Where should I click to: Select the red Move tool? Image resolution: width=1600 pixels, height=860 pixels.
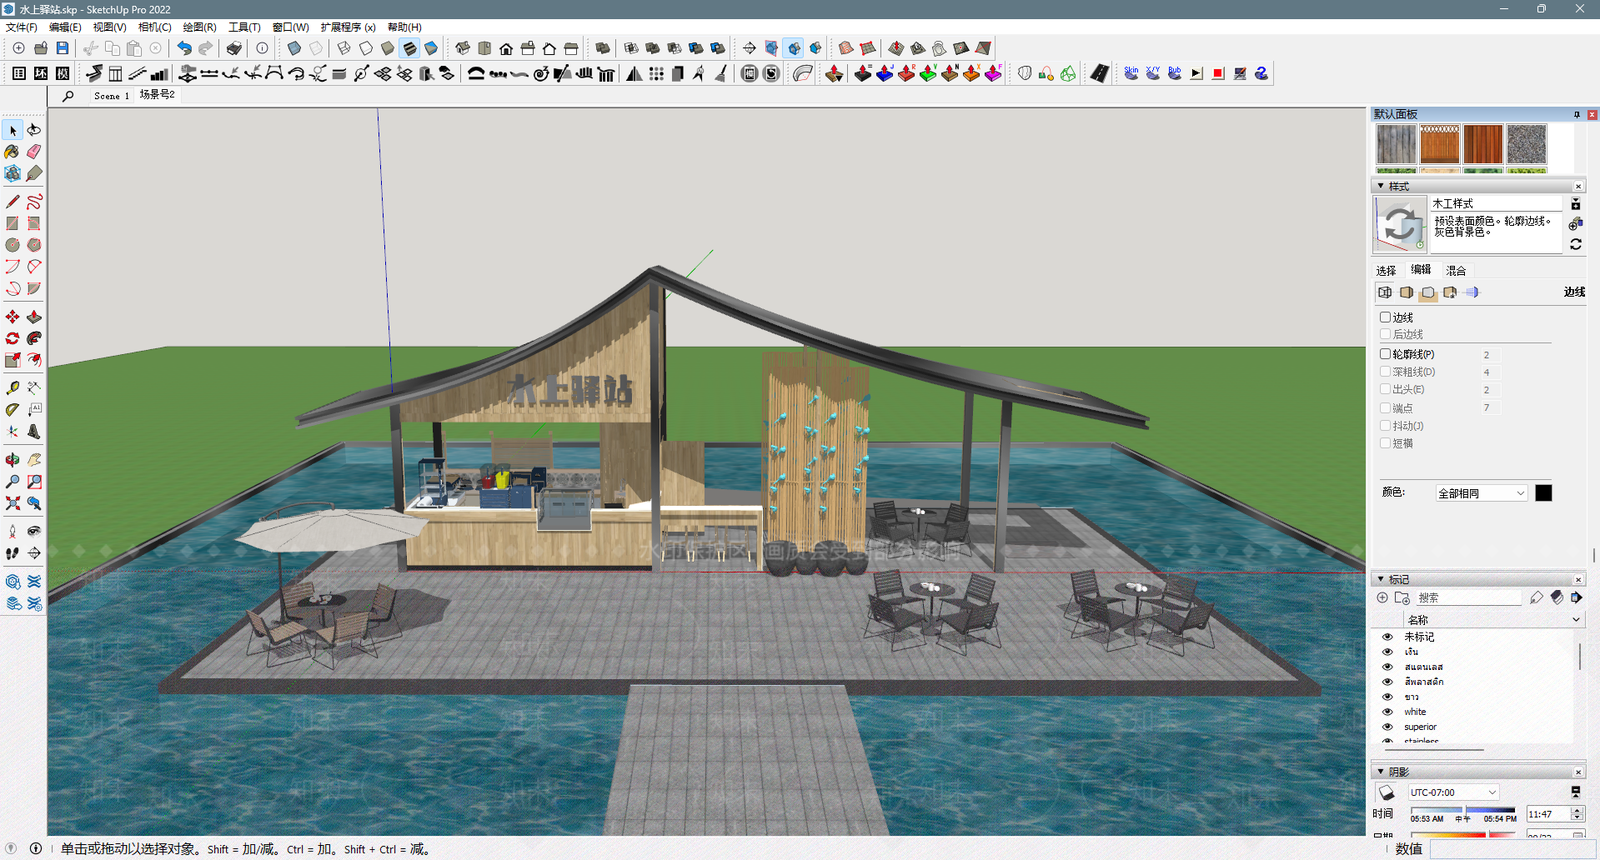coord(13,317)
